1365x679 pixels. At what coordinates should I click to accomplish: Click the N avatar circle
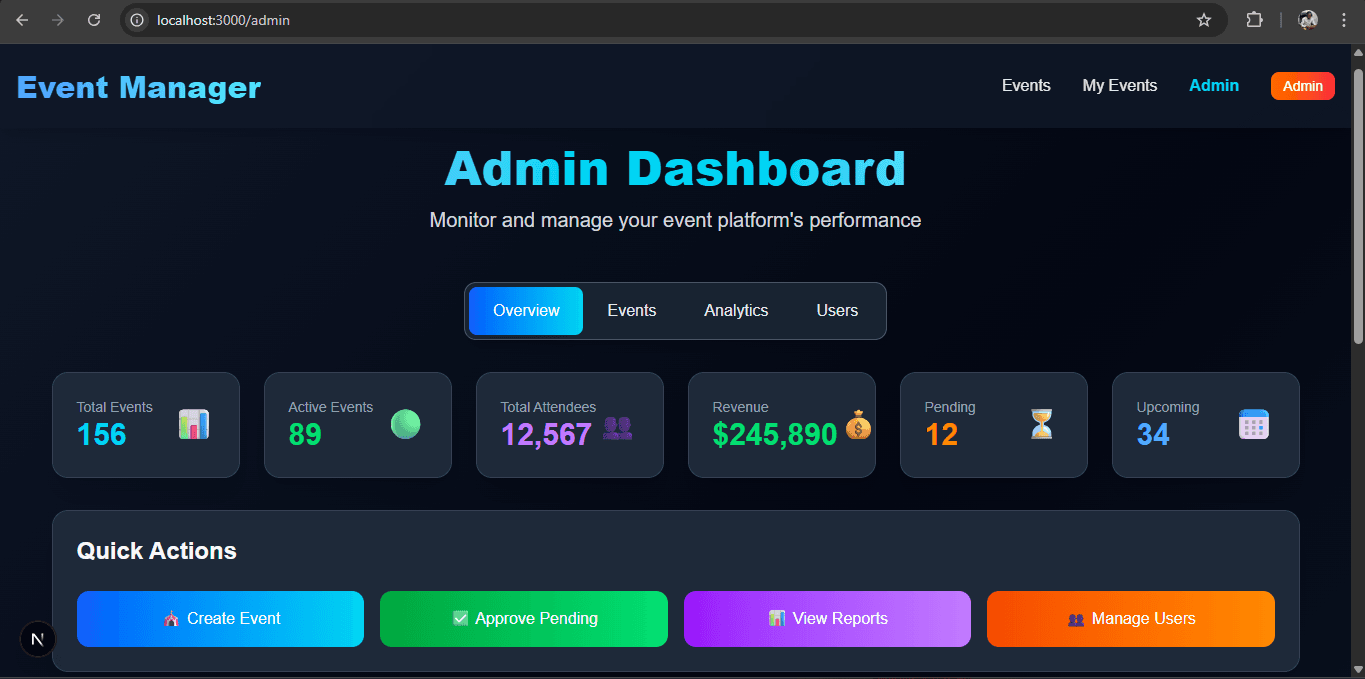(x=37, y=639)
